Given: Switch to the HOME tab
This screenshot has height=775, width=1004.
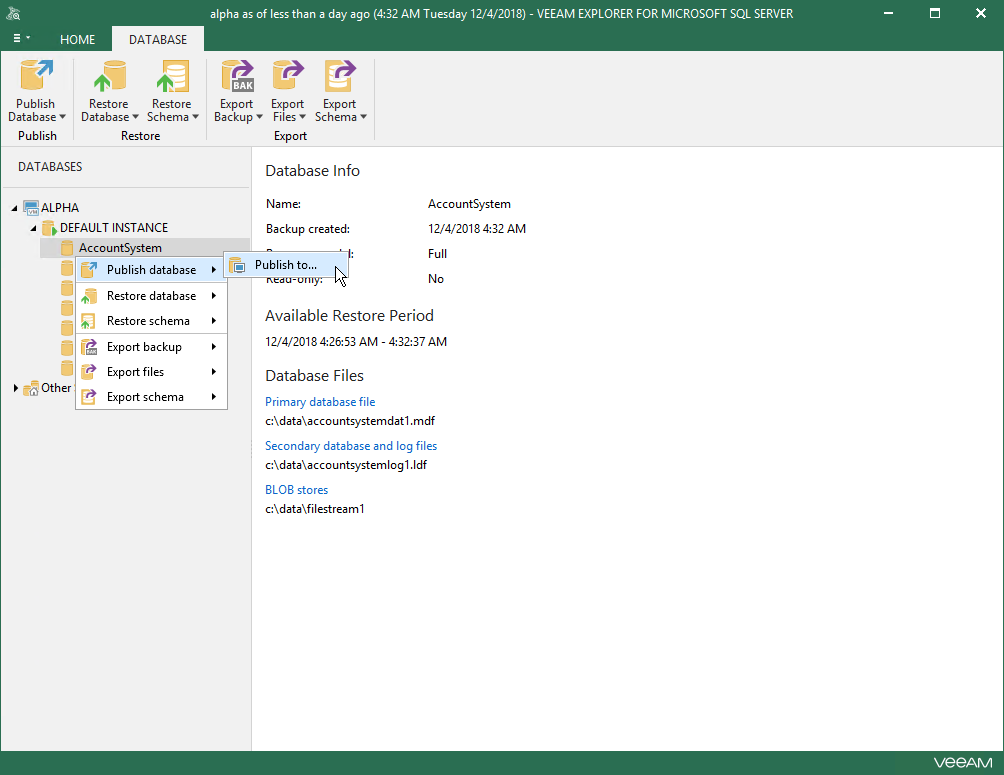Looking at the screenshot, I should 77,40.
